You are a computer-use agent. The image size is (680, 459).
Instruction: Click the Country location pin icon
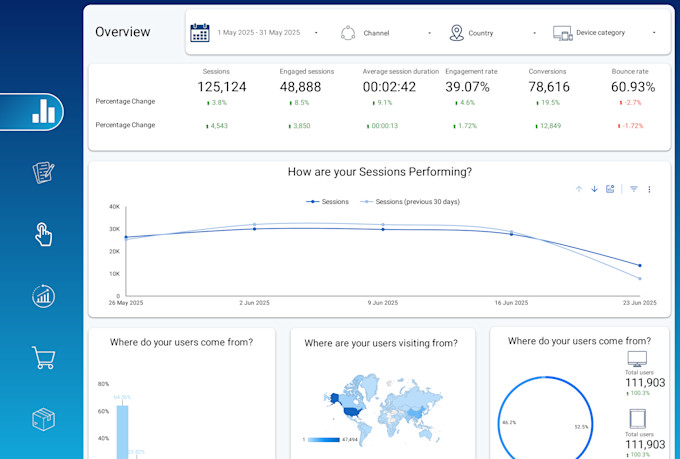click(x=456, y=33)
